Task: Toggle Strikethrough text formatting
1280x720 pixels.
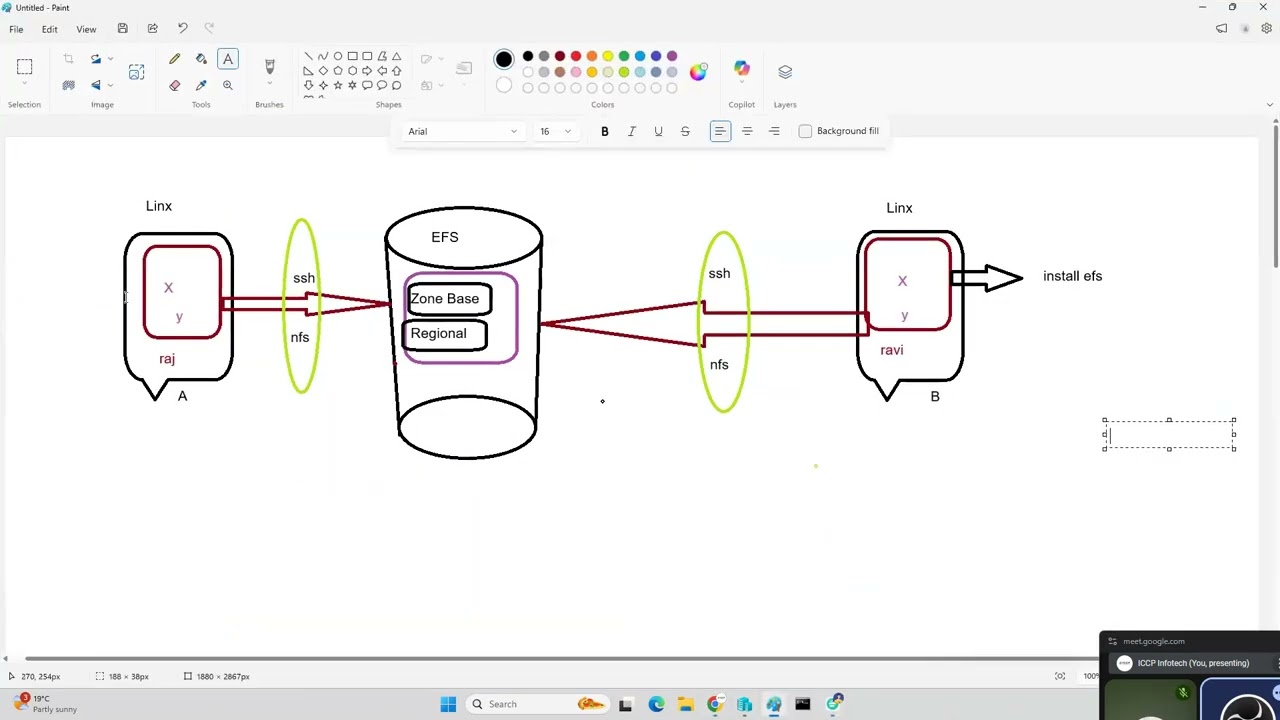Action: coord(685,131)
